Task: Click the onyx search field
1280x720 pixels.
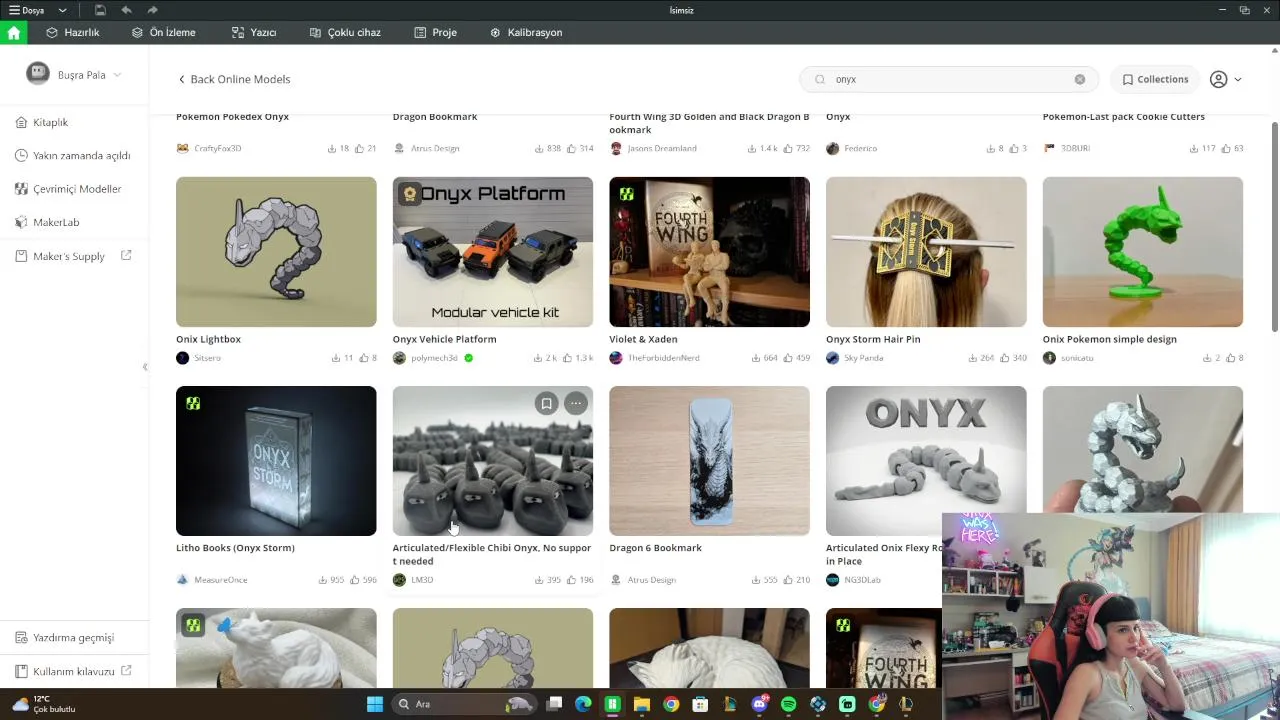Action: 948,79
